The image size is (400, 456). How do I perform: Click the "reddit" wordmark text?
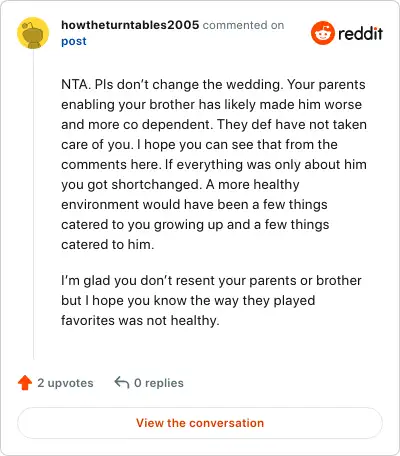click(x=360, y=33)
